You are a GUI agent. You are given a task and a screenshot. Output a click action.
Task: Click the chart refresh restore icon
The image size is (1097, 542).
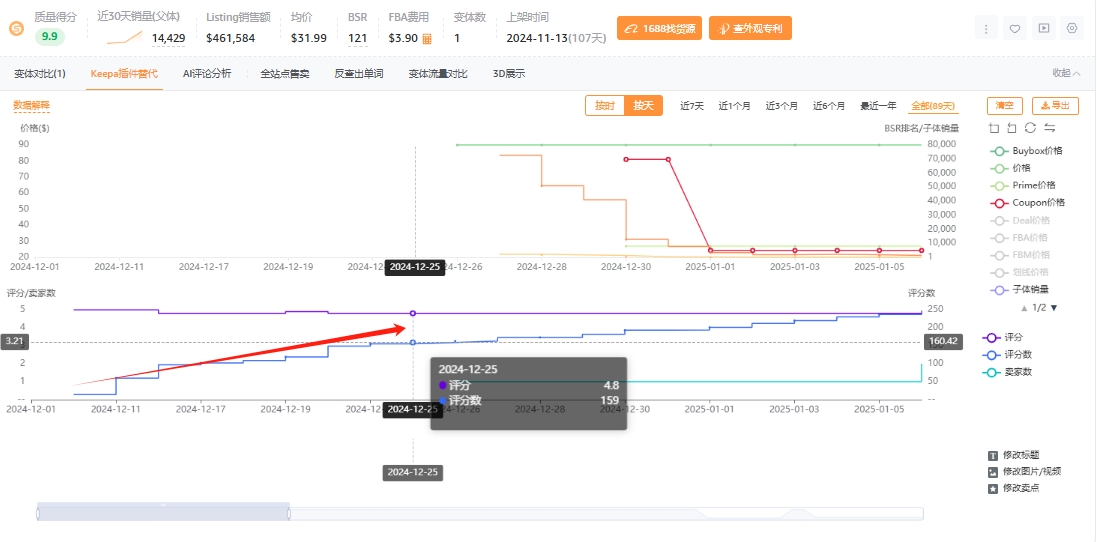click(x=1030, y=127)
